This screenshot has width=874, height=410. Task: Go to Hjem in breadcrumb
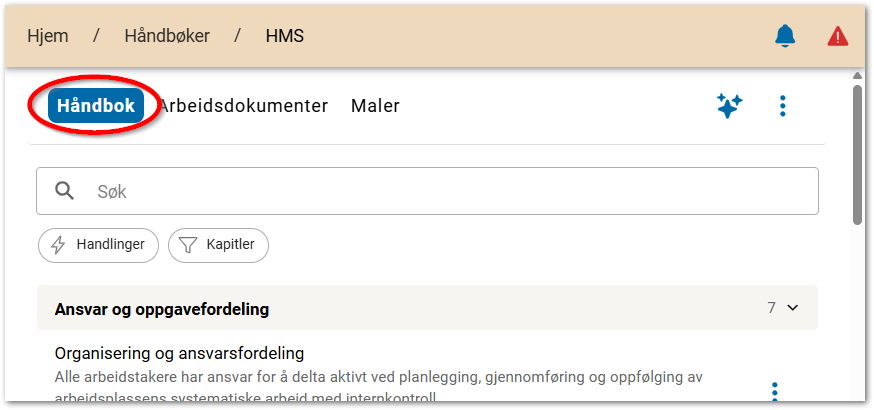48,36
